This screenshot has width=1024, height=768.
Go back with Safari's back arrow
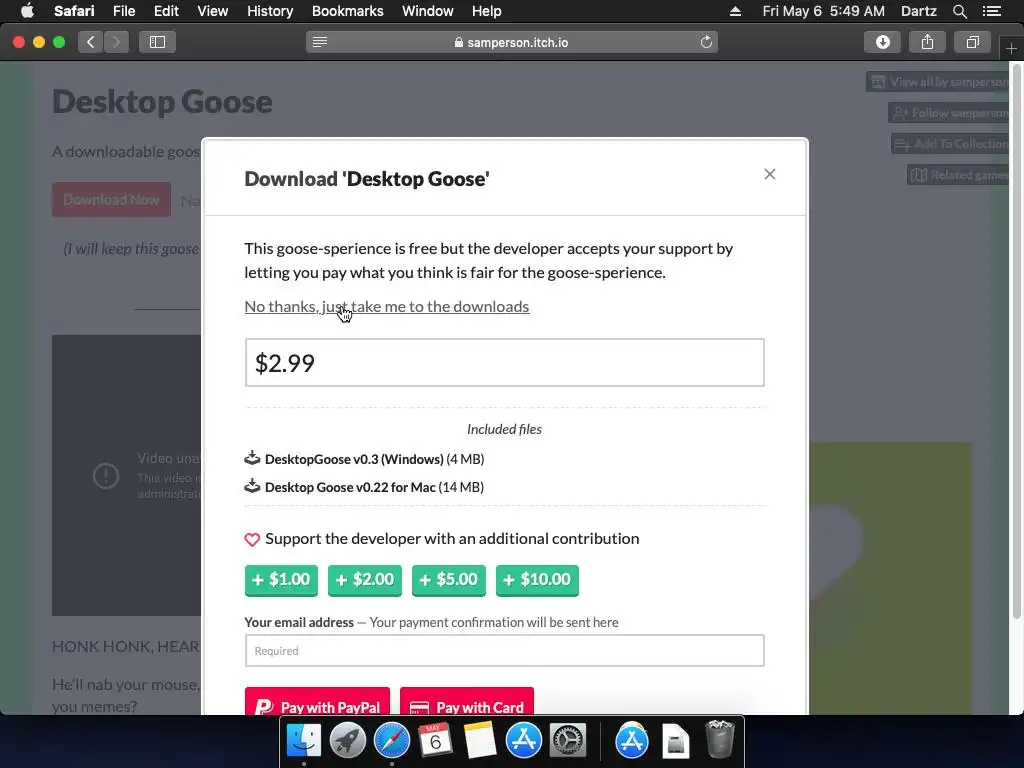pos(91,42)
